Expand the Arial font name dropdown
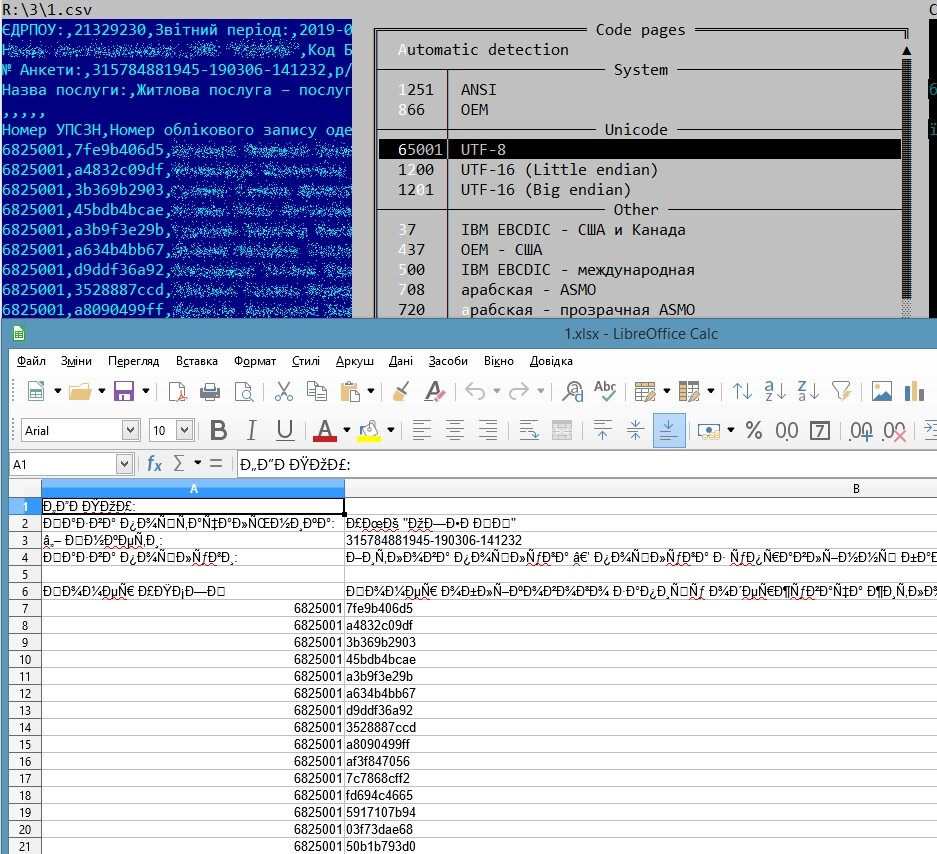Viewport: 937px width, 854px height. (x=130, y=431)
